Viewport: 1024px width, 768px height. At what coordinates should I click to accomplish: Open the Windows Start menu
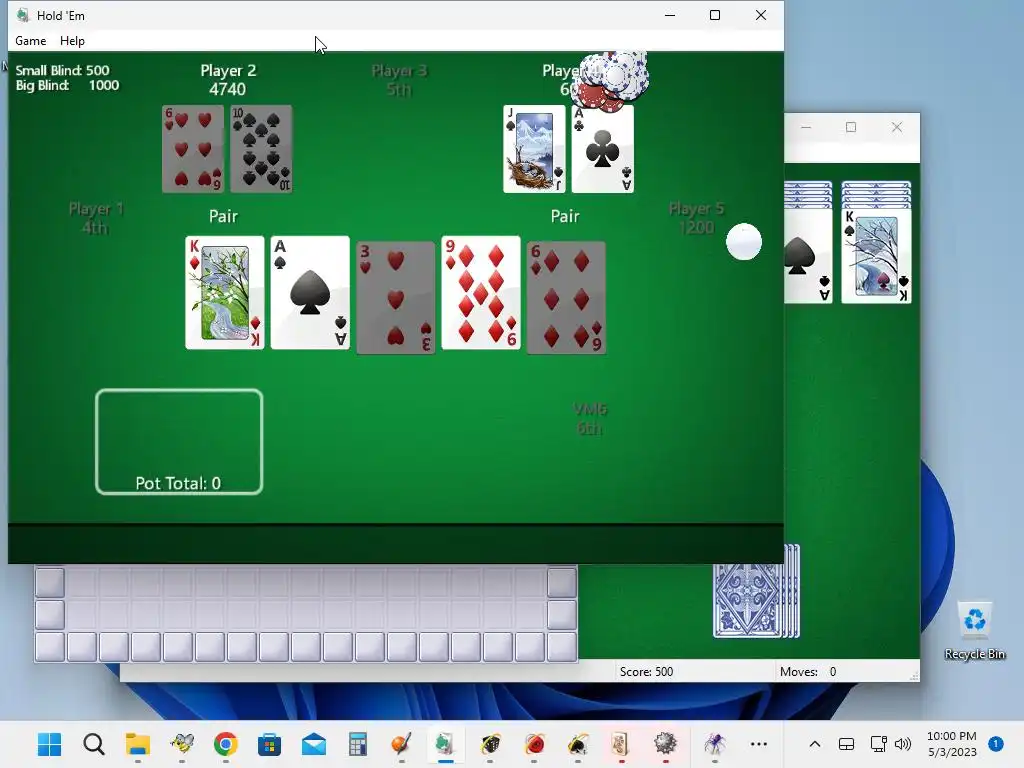pyautogui.click(x=50, y=744)
